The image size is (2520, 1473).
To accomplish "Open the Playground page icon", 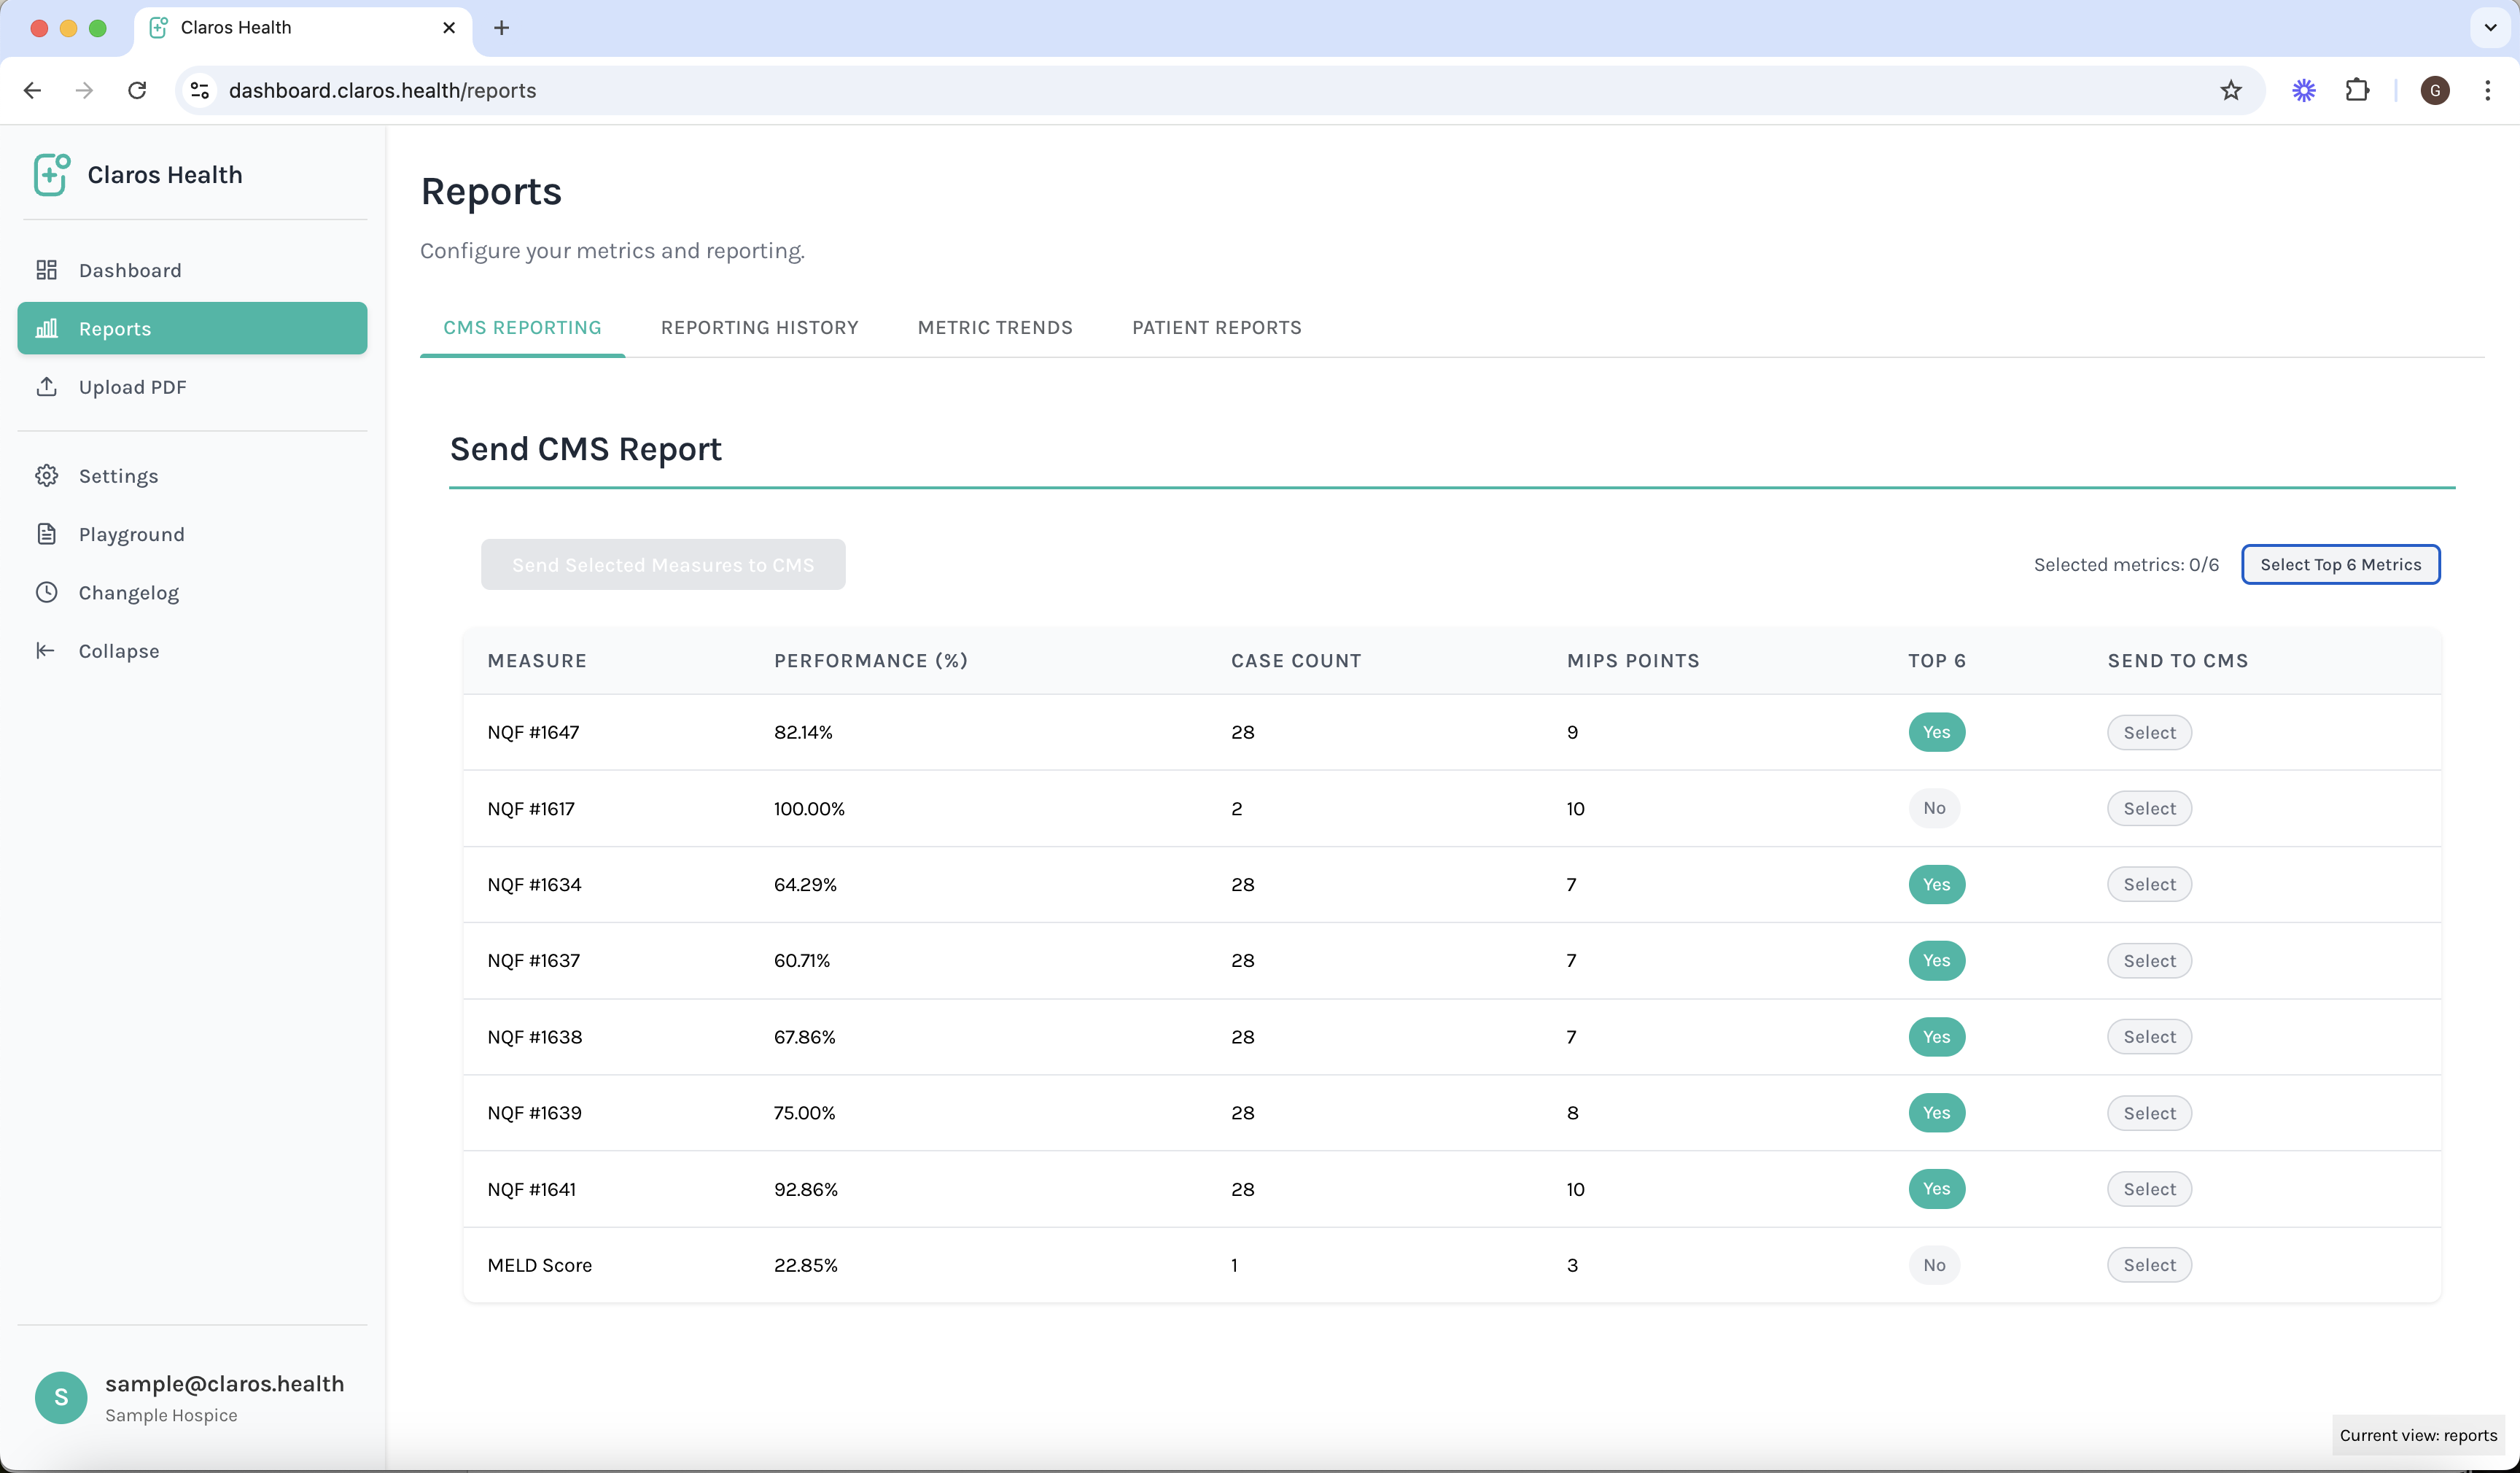I will coord(47,534).
